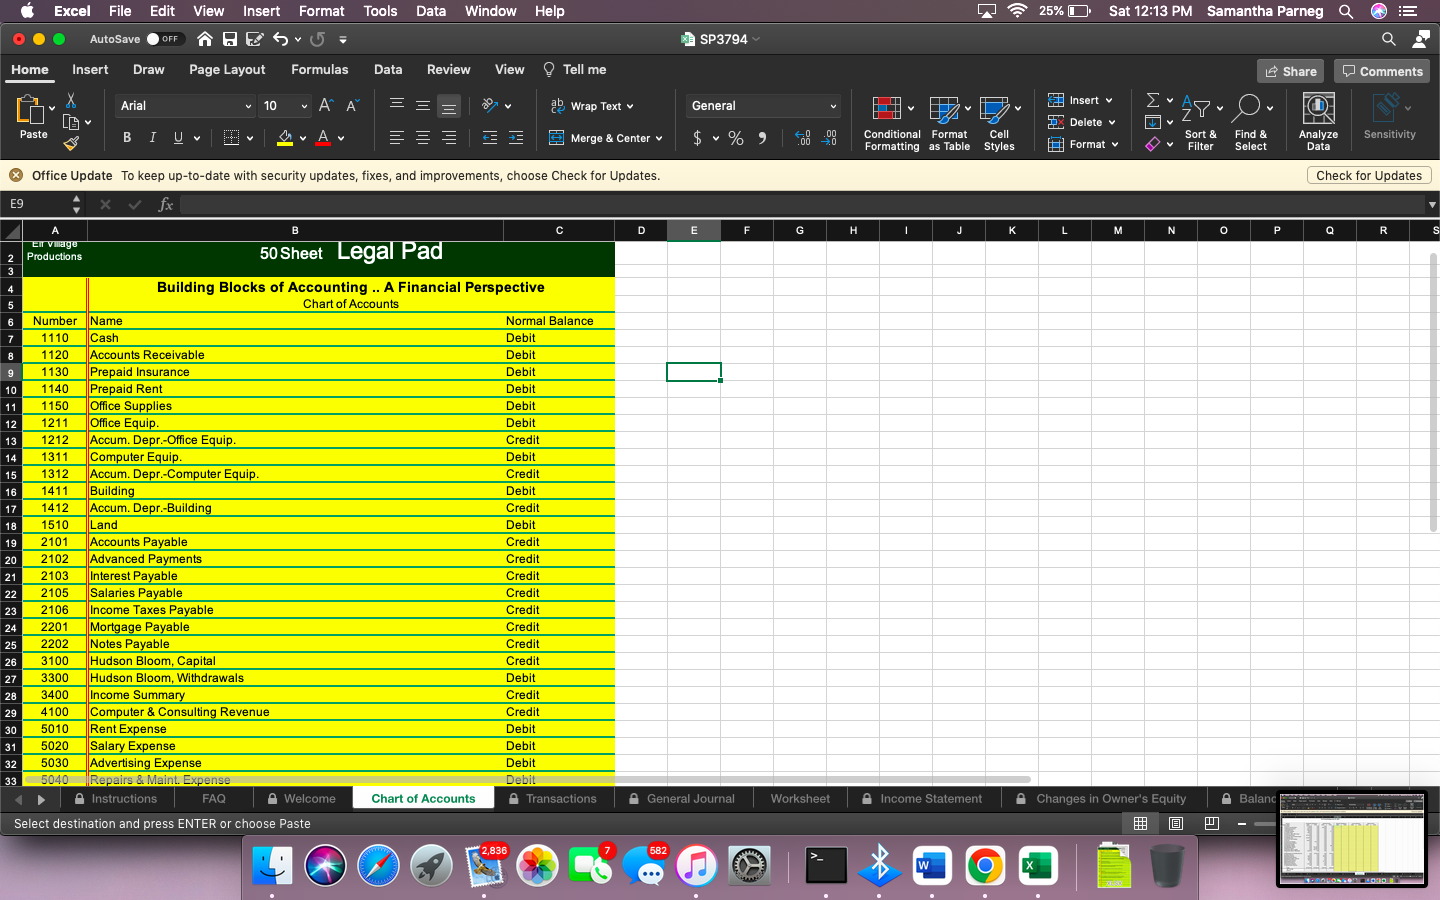Click the AutoSum sigma icon

tap(1153, 100)
